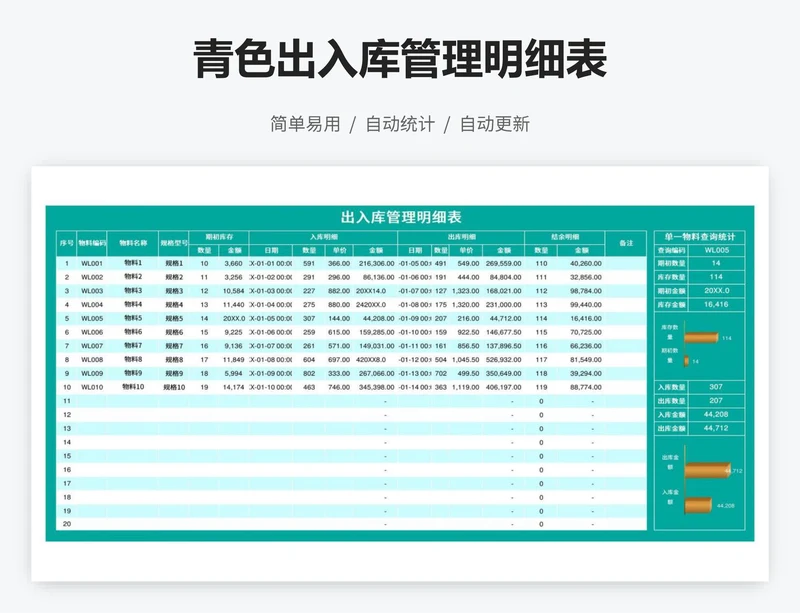Select cell WL001 in material code column
The height and width of the screenshot is (613, 800).
click(x=92, y=264)
